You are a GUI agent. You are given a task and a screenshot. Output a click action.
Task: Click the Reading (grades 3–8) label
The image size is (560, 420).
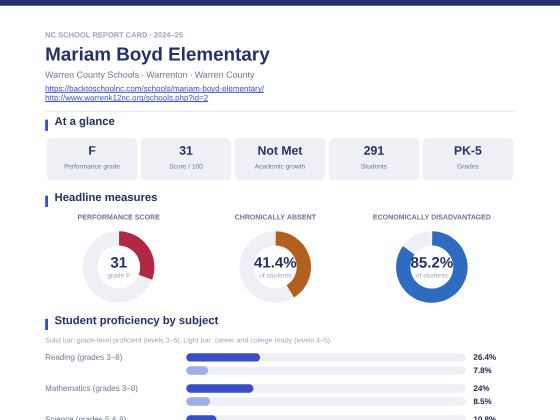coord(84,357)
